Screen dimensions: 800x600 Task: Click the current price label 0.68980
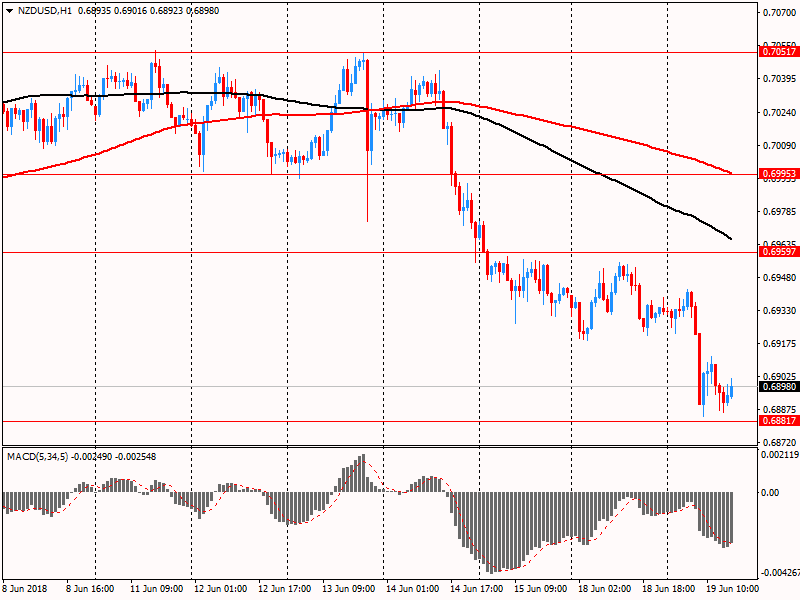(x=779, y=387)
